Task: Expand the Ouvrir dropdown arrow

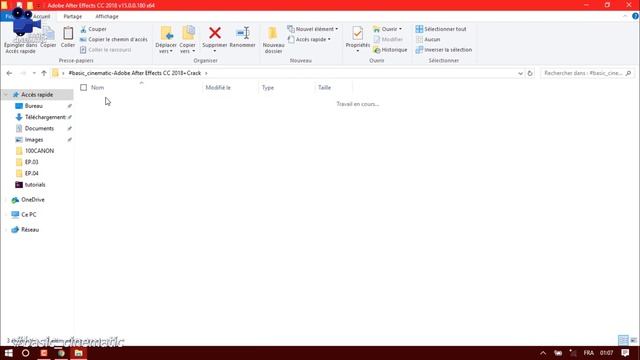Action: [x=400, y=29]
